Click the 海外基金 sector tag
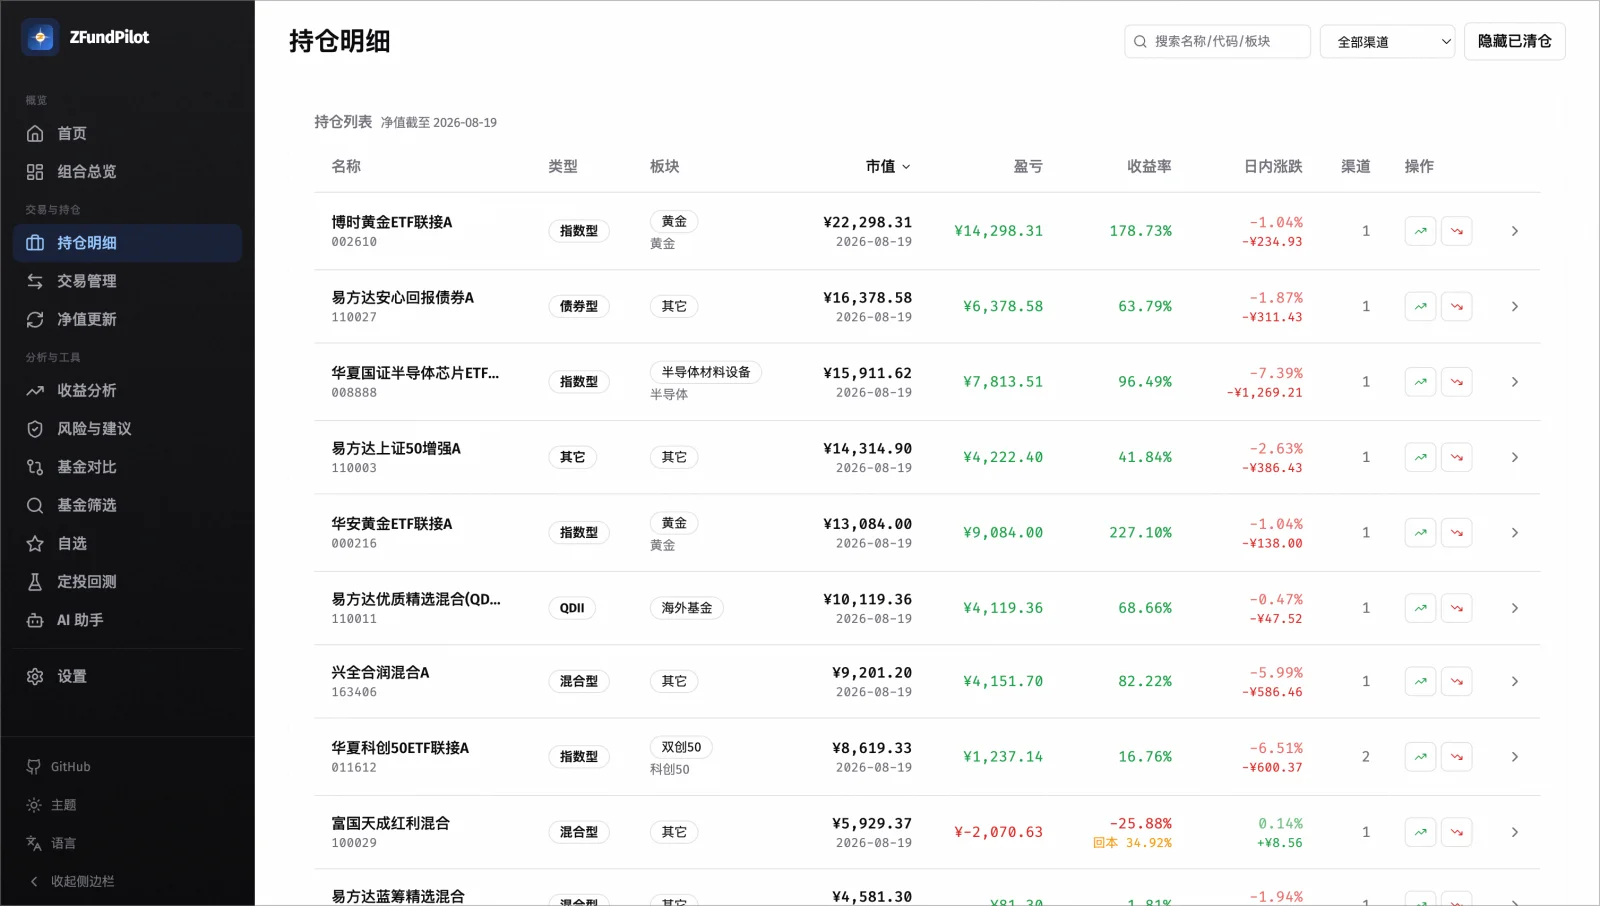Screen dimensions: 1600x906 point(686,608)
